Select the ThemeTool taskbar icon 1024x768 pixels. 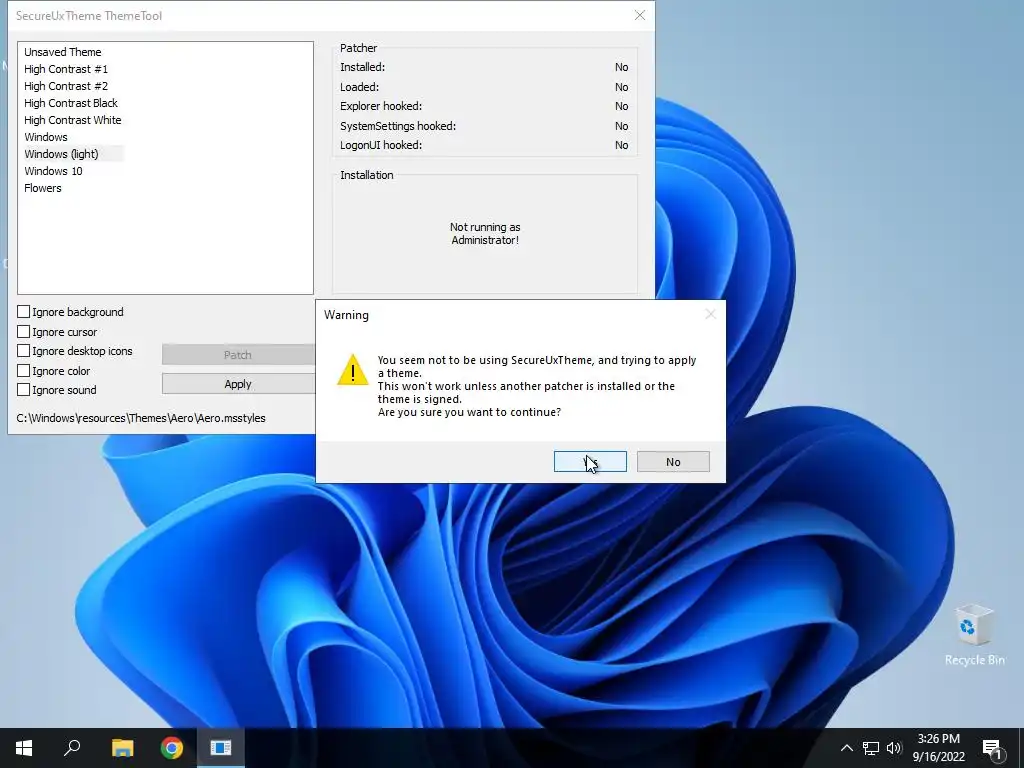click(221, 748)
